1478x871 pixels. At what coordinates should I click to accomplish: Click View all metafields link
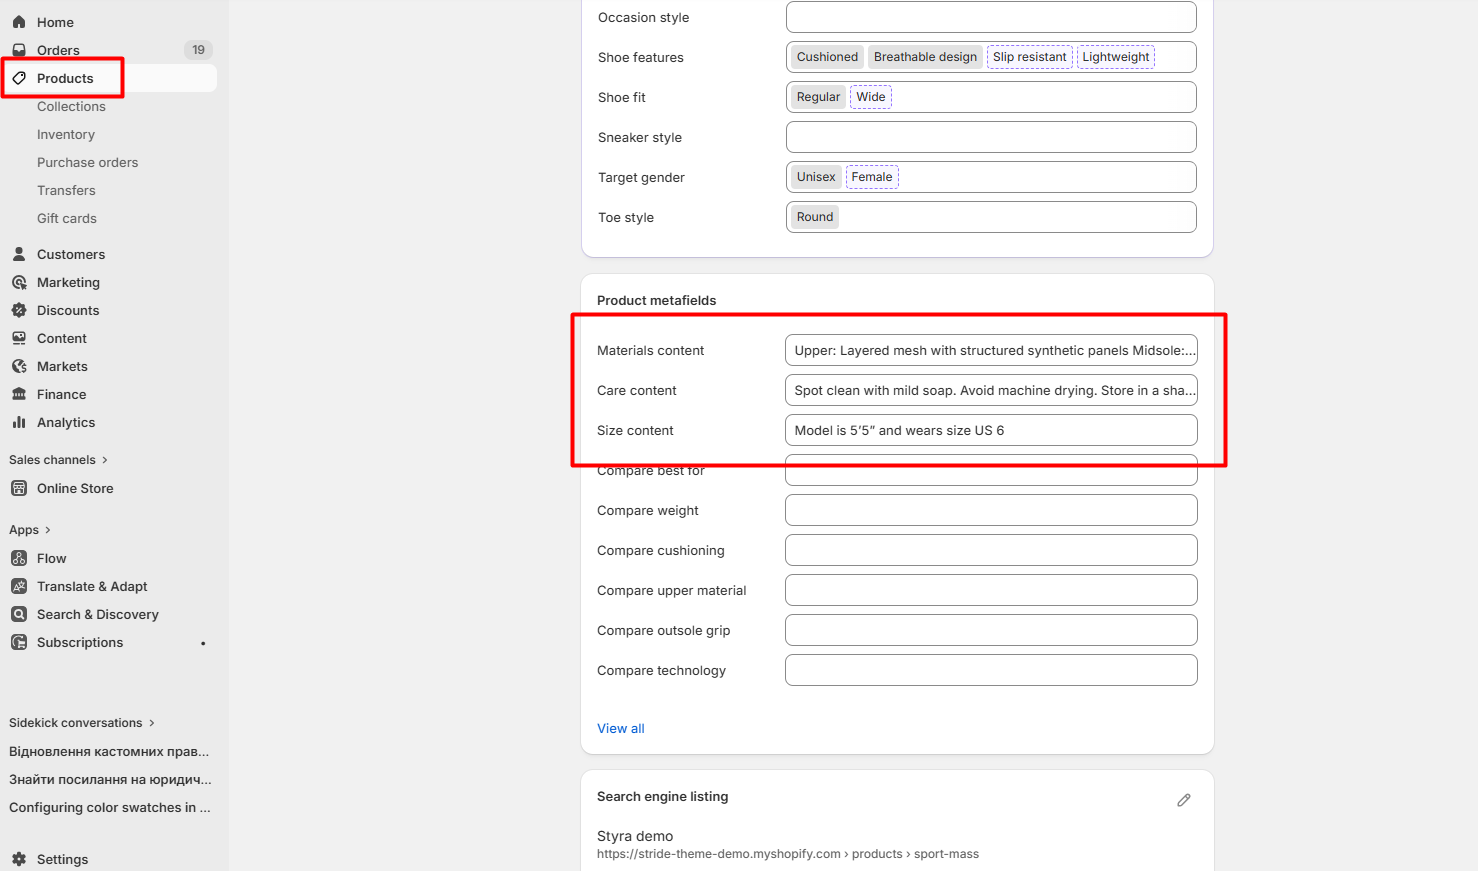tap(621, 728)
